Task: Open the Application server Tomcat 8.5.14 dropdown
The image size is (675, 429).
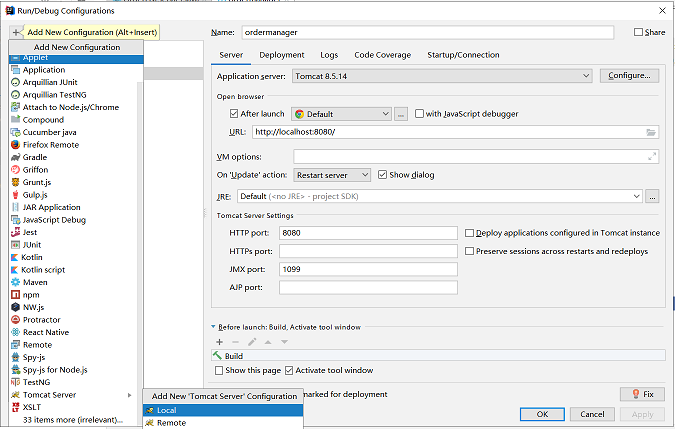Action: pos(442,76)
